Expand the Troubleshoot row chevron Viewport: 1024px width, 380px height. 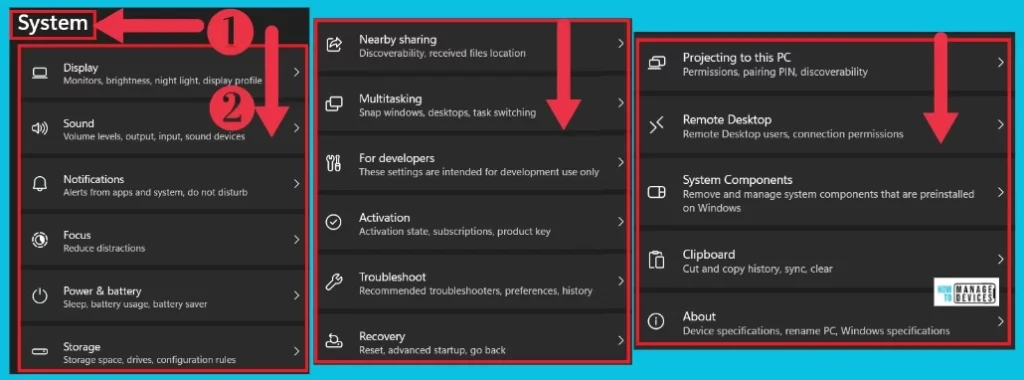[620, 281]
